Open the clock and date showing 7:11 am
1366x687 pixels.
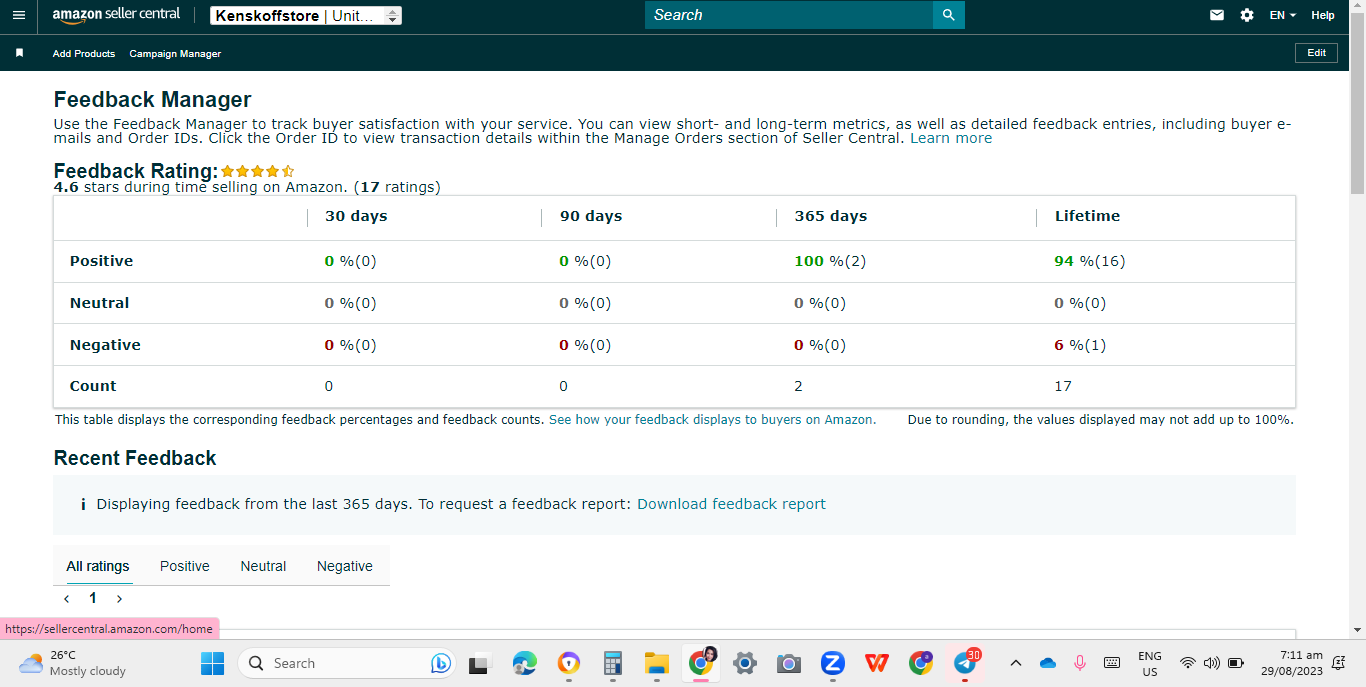click(x=1292, y=663)
